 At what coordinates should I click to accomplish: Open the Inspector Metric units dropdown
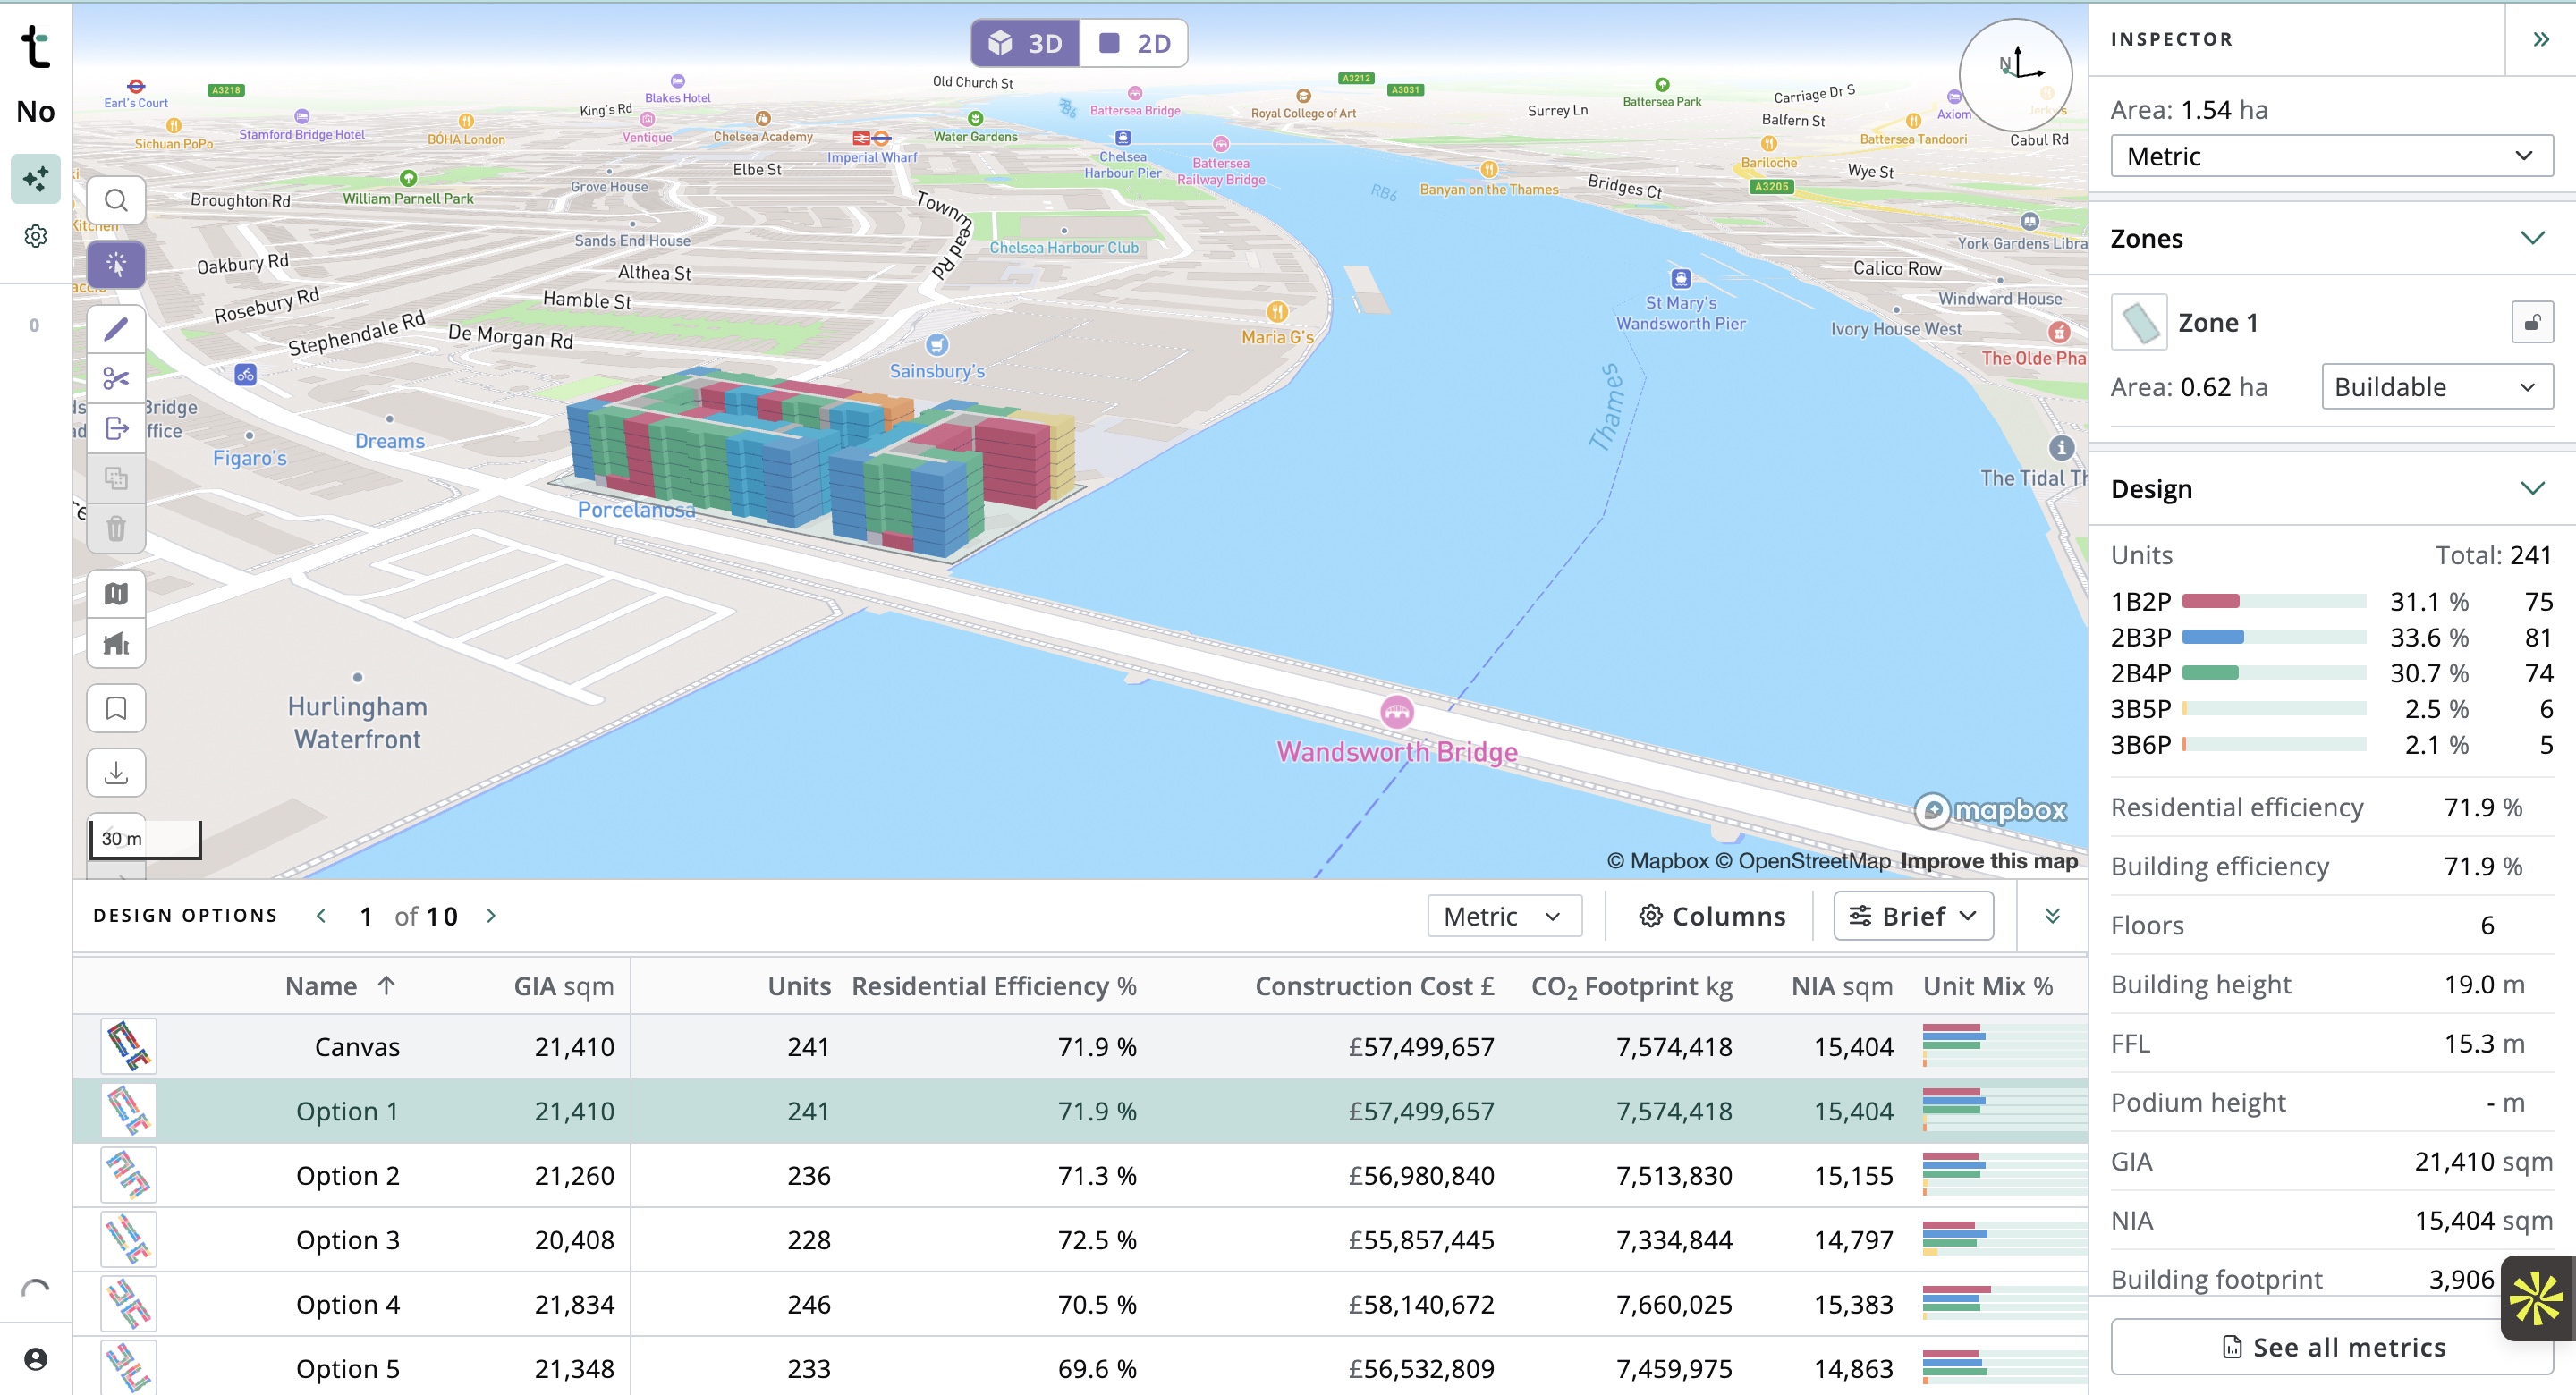click(2331, 156)
